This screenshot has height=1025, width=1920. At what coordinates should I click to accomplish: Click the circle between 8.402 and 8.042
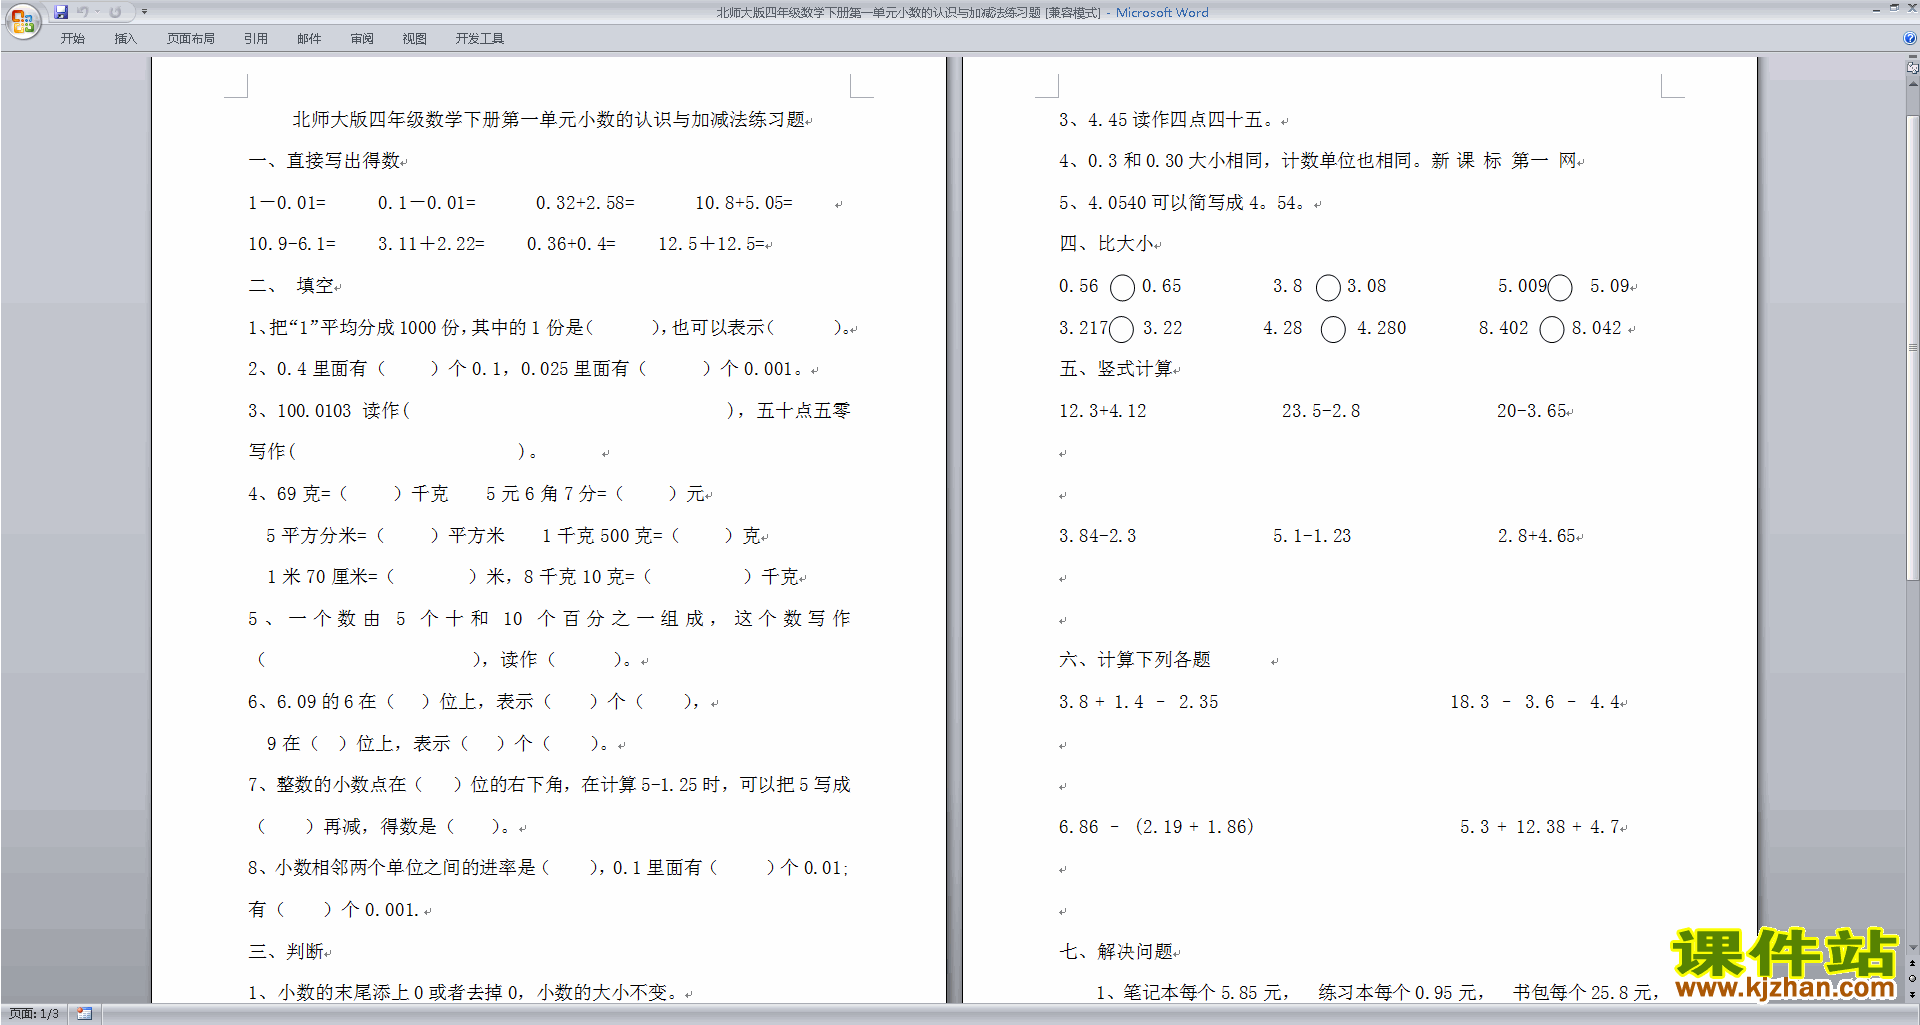(x=1551, y=329)
